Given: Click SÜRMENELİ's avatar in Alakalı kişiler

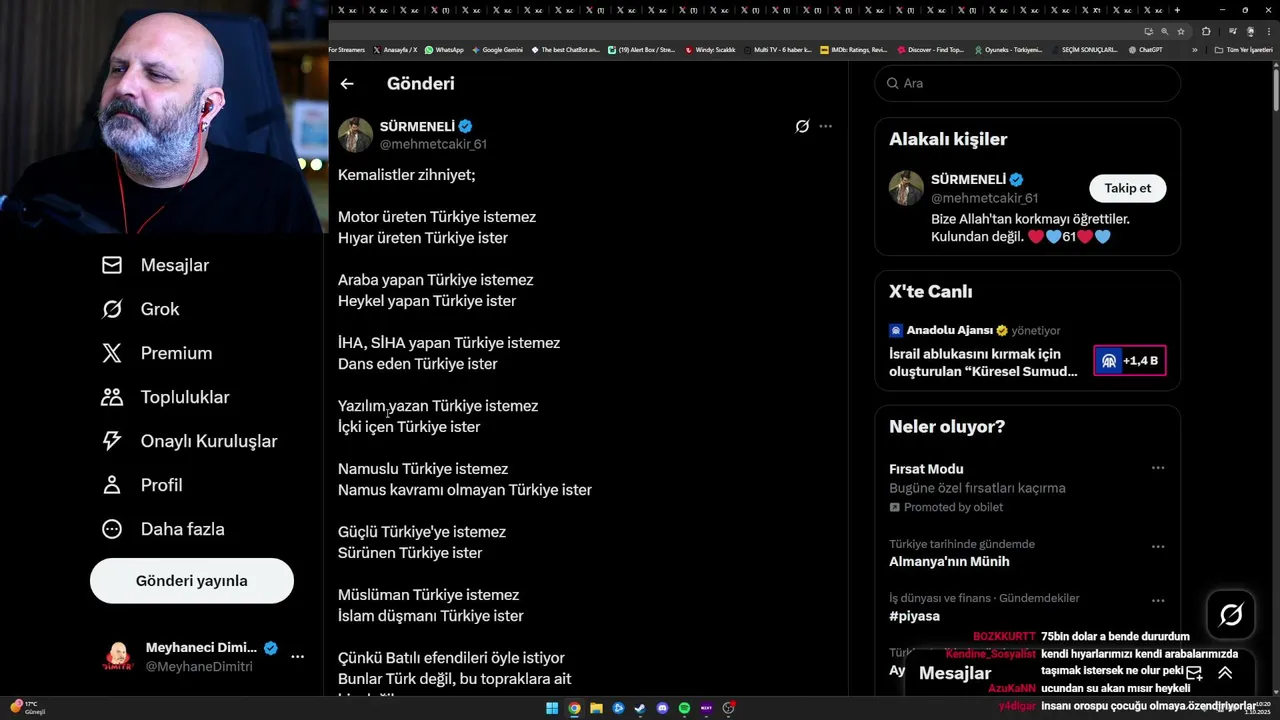Looking at the screenshot, I should click(x=906, y=188).
